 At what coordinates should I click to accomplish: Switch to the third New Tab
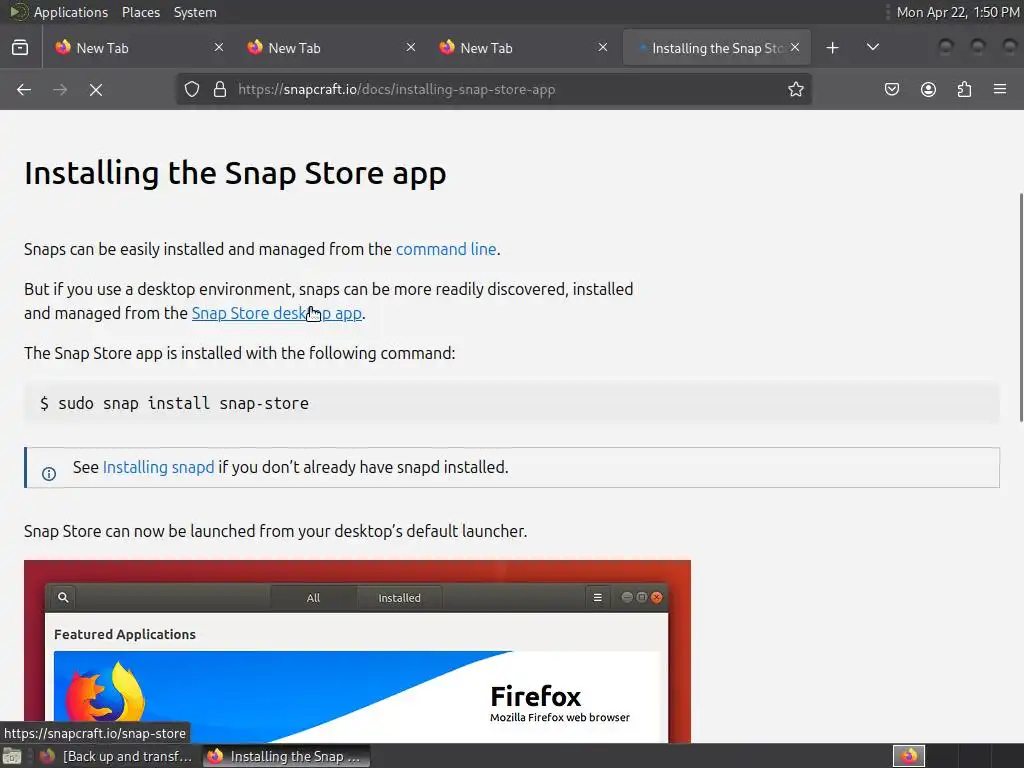[x=521, y=48]
